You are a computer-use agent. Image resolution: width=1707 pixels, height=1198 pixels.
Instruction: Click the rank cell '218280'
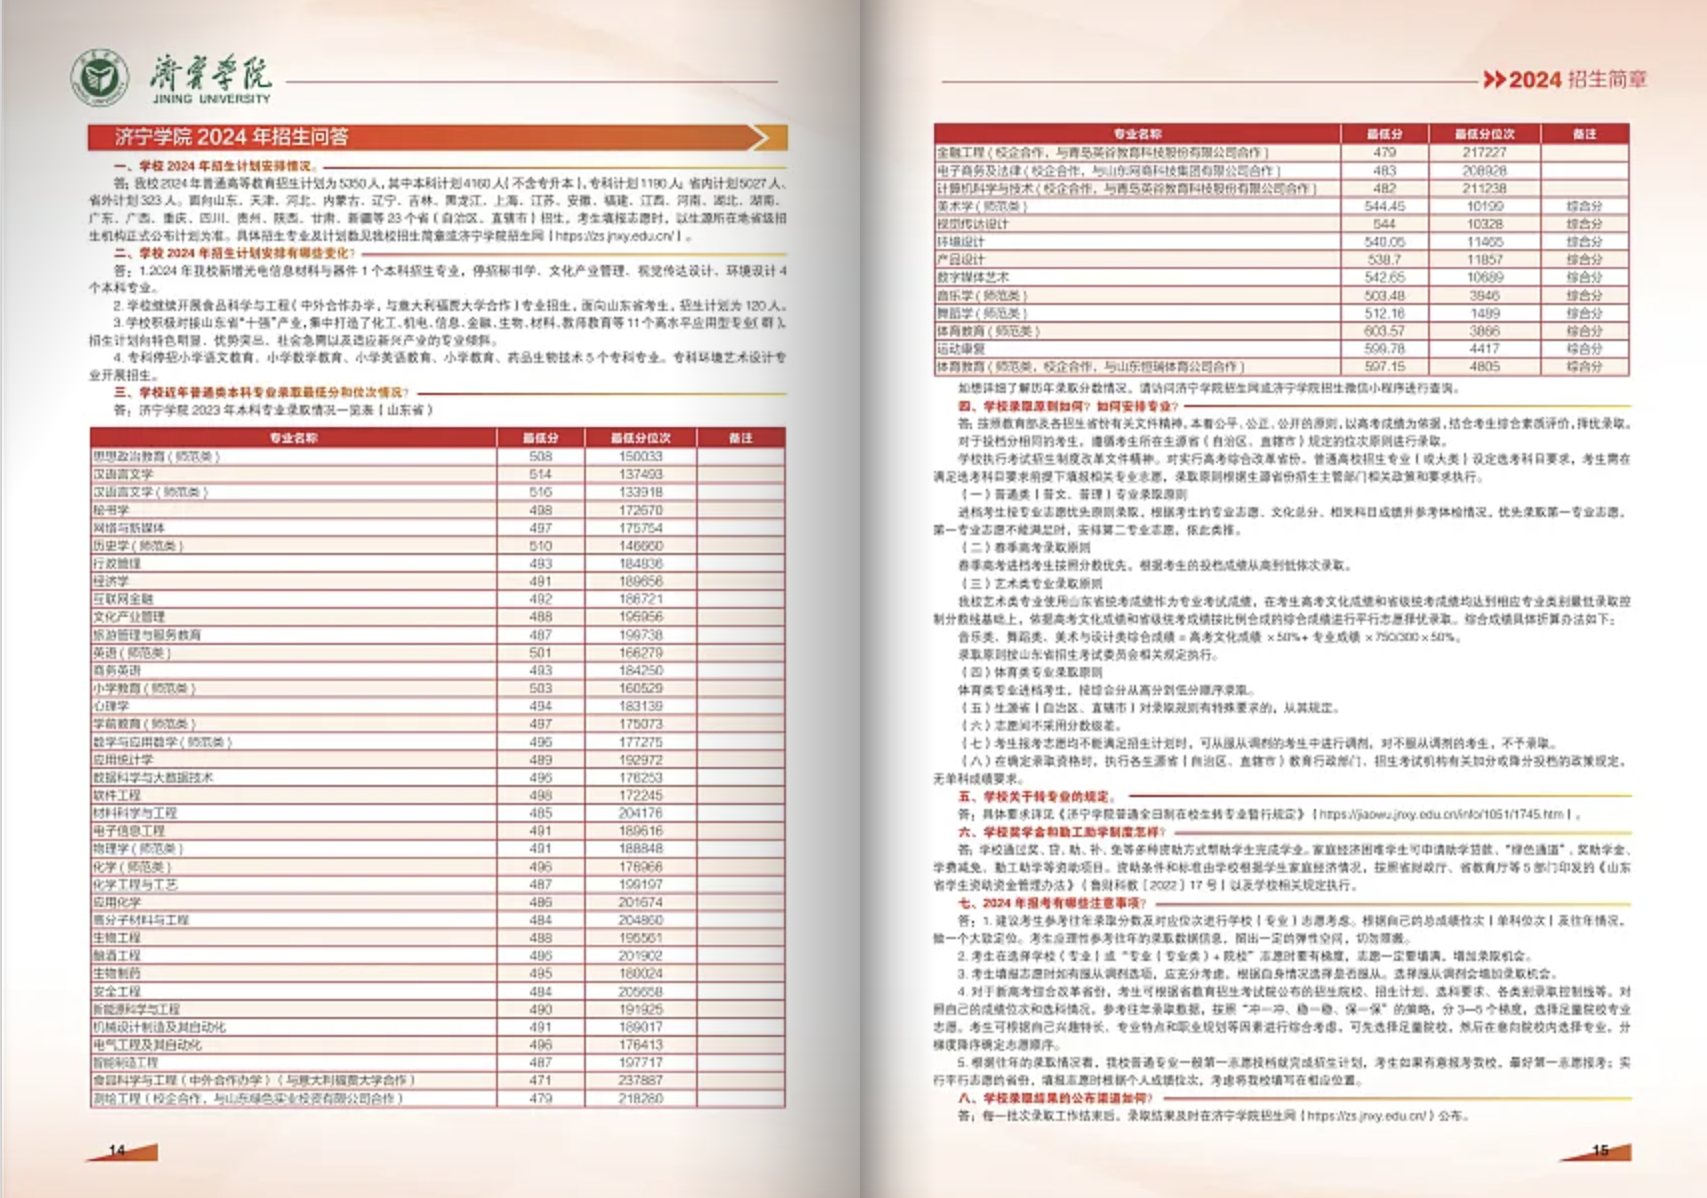pyautogui.click(x=641, y=1099)
